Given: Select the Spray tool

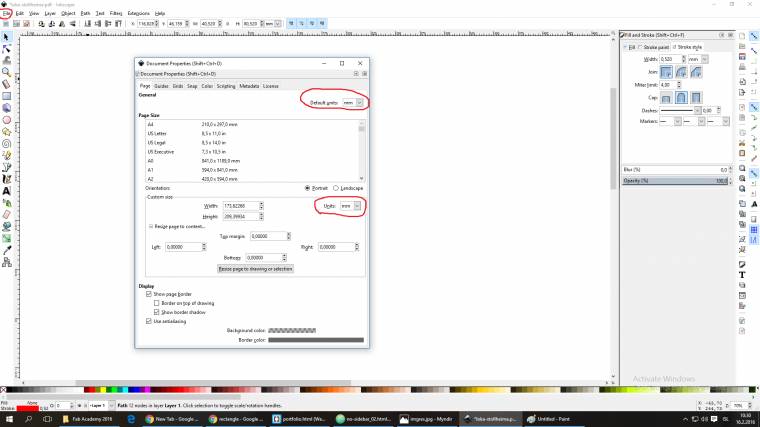Looking at the screenshot, I should click(6, 203).
